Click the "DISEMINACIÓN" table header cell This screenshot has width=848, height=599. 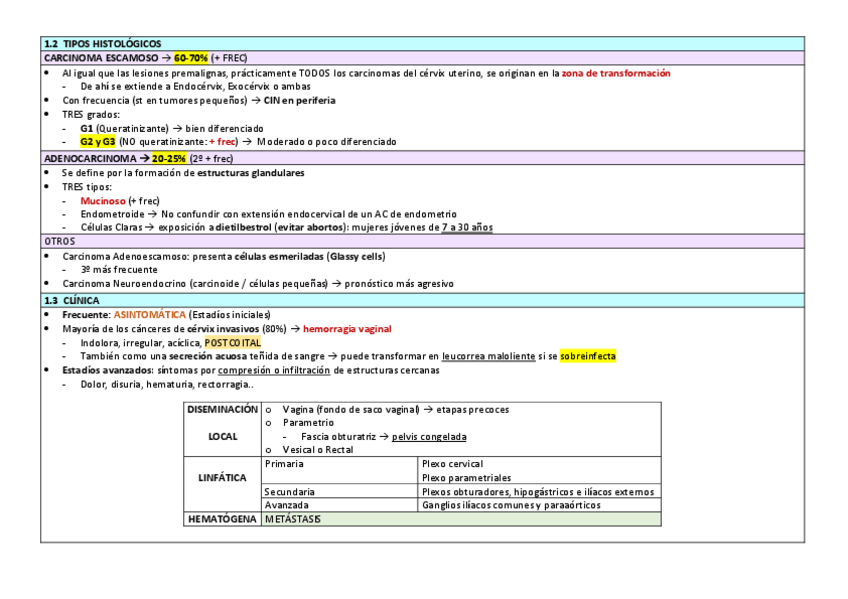(x=222, y=410)
